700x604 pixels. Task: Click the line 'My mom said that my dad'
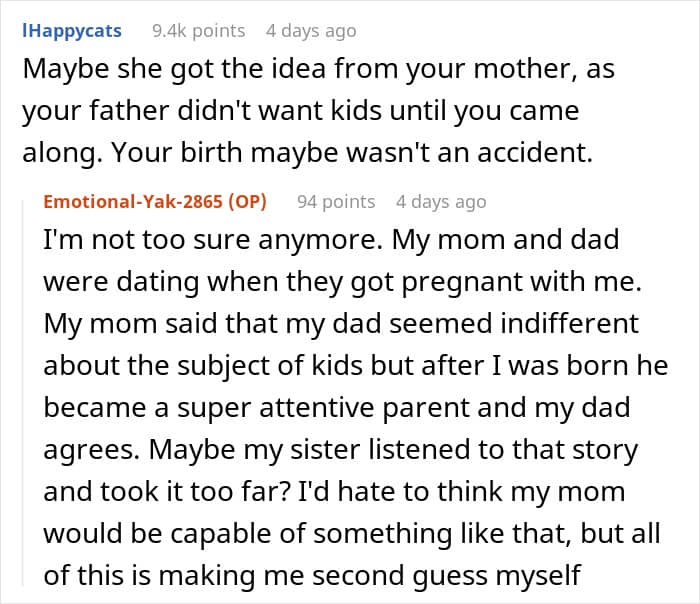tap(341, 324)
